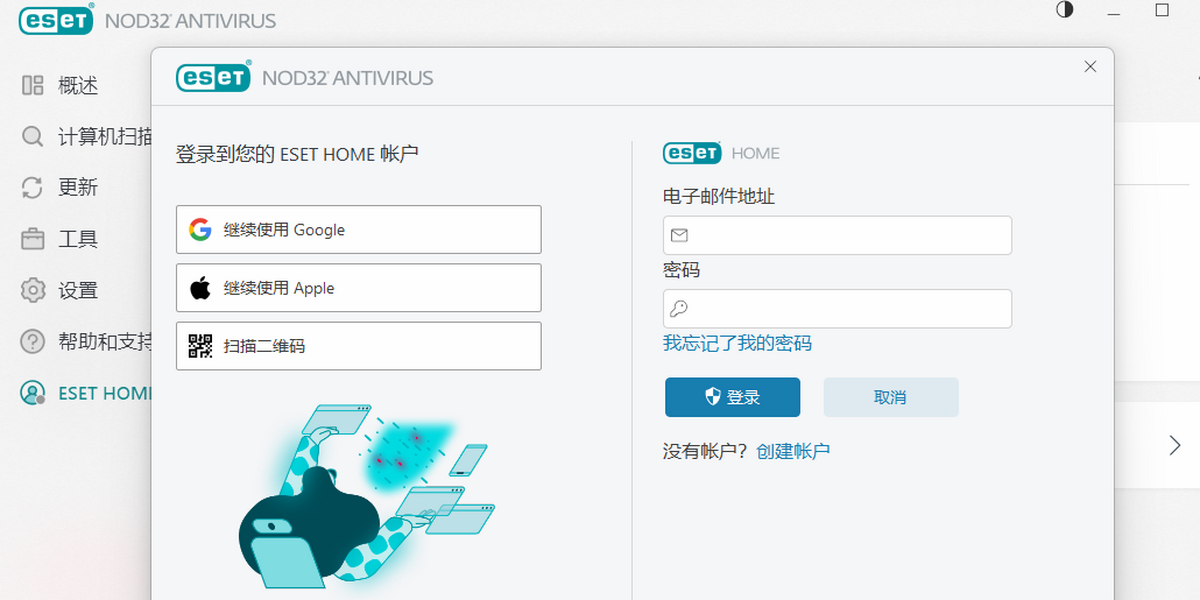This screenshot has height=600, width=1200.
Task: Focus the 电子邮件地址 input field
Action: click(838, 235)
